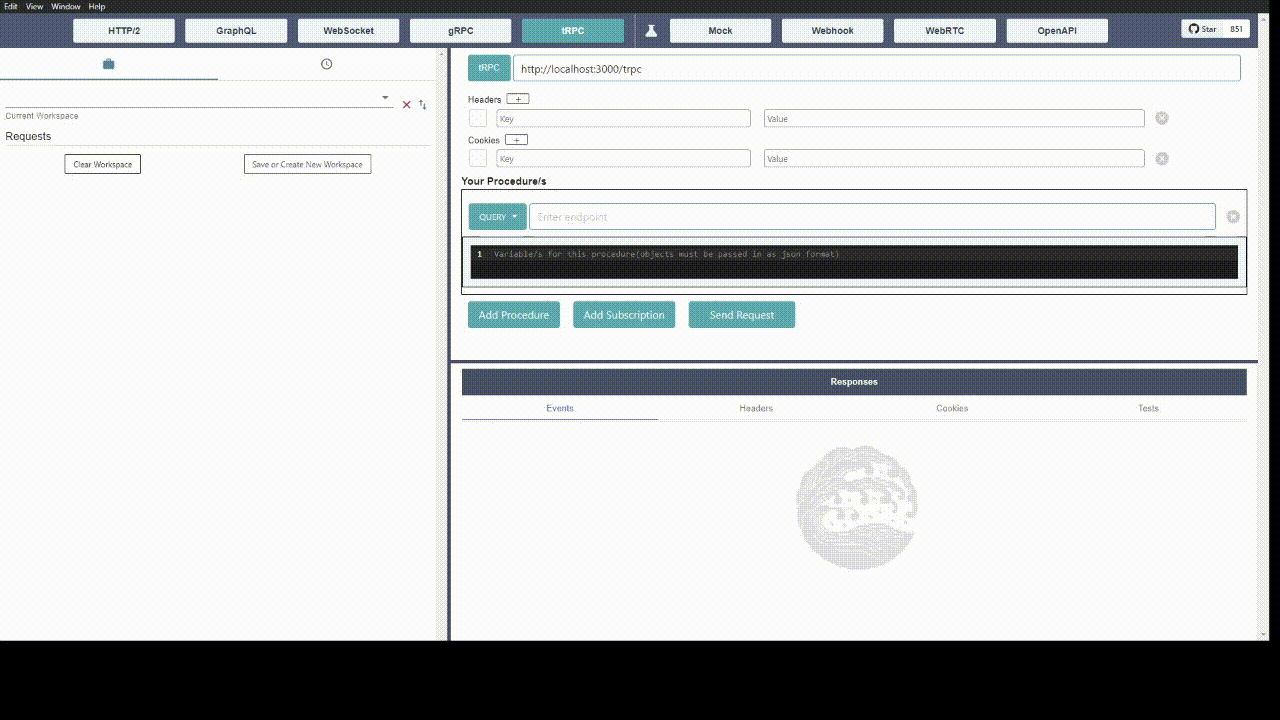Open the testing flask icon
Viewport: 1280px width, 720px height.
click(x=651, y=31)
